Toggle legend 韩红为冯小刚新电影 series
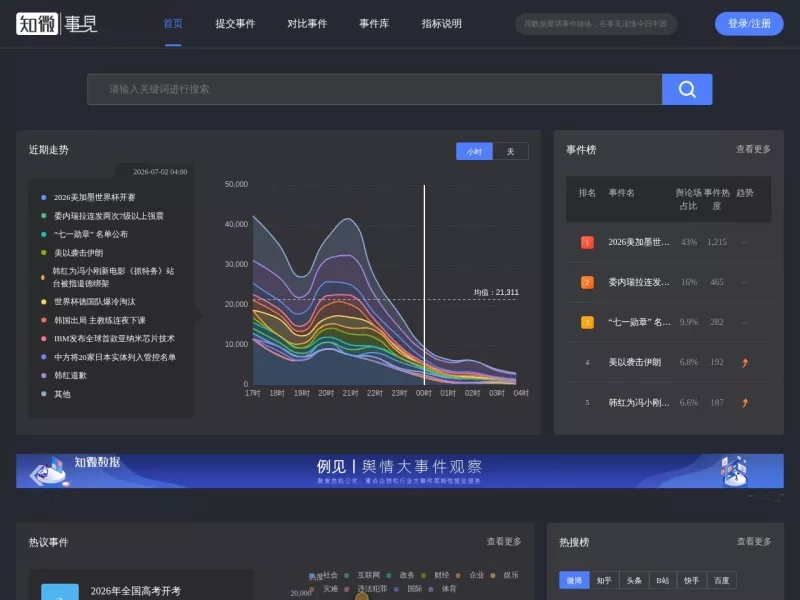Image resolution: width=800 pixels, height=600 pixels. (108, 277)
